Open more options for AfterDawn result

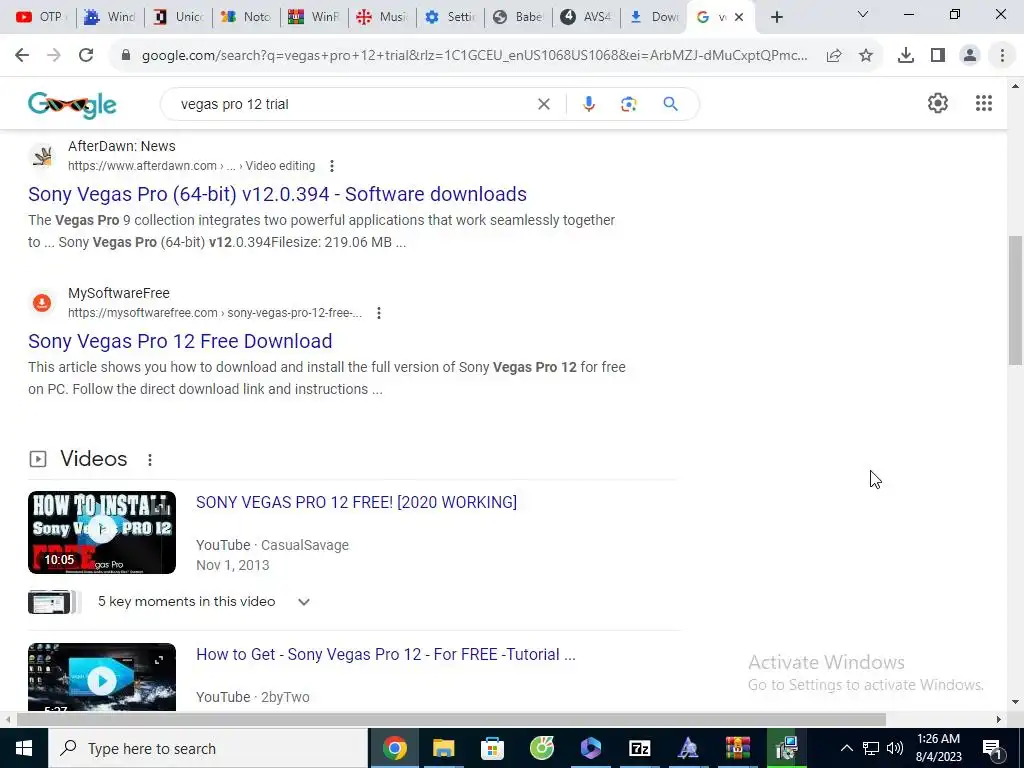click(x=332, y=166)
